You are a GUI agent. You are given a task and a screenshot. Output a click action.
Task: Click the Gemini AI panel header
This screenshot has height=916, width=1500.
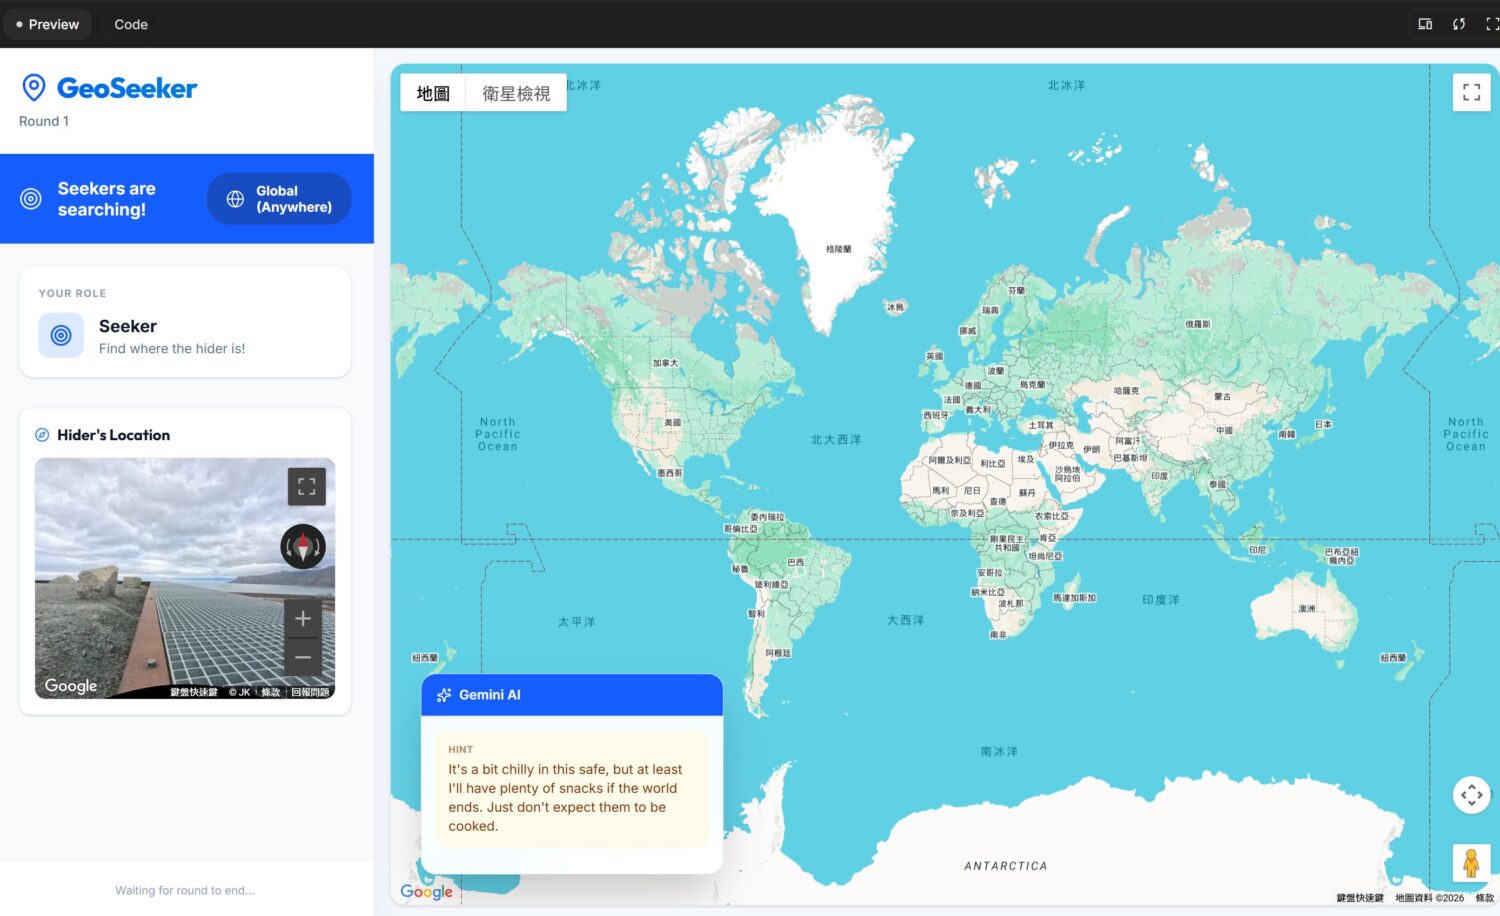tap(572, 695)
